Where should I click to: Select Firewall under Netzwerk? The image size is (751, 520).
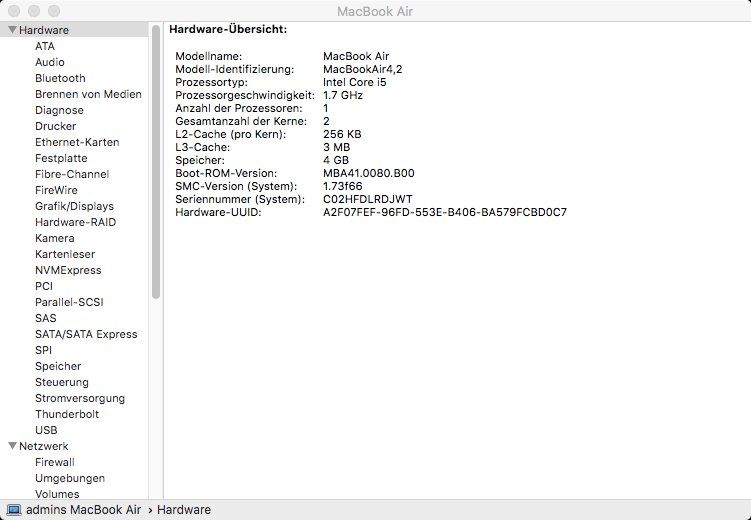click(55, 462)
